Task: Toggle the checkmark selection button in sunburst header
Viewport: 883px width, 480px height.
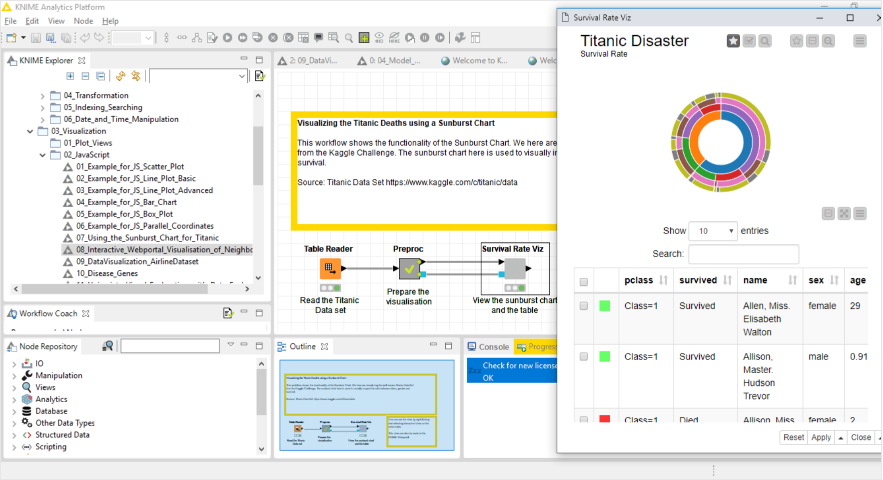Action: coord(749,41)
